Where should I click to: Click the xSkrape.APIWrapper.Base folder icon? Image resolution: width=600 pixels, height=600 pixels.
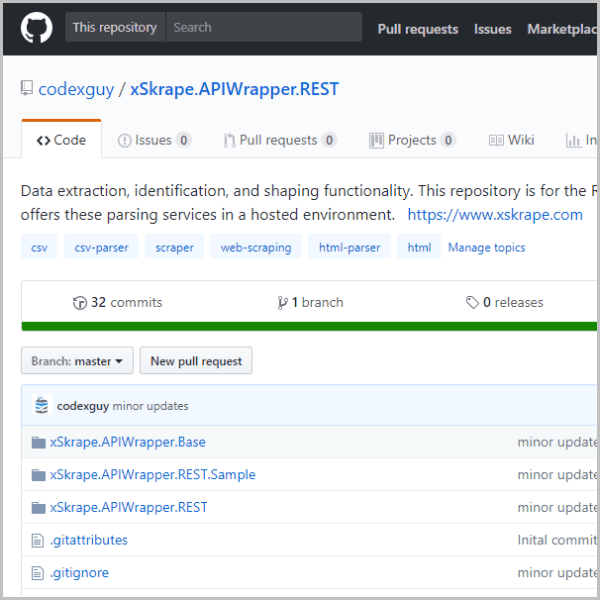click(39, 442)
